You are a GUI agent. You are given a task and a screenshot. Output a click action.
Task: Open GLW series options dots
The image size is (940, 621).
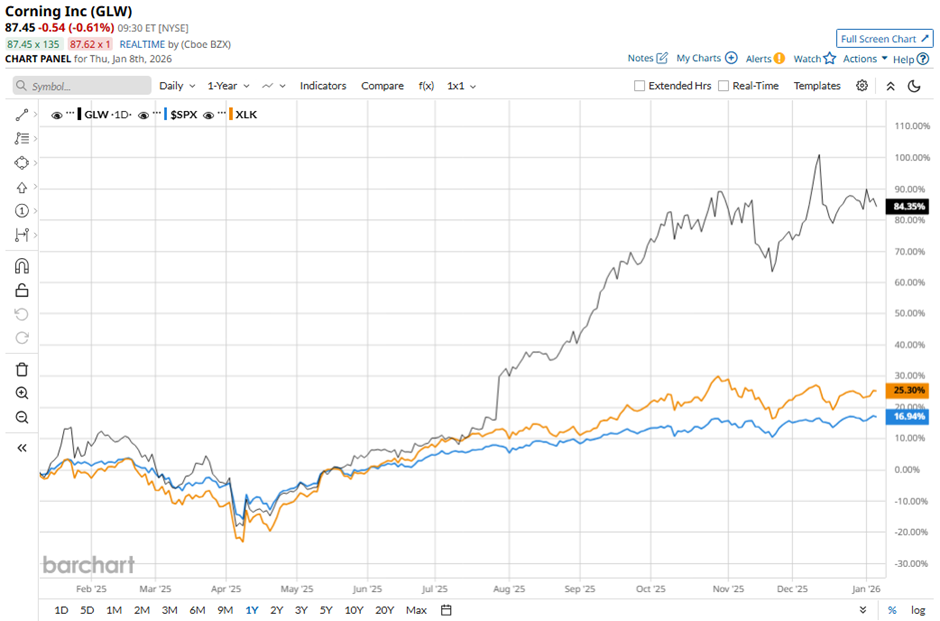(x=70, y=113)
